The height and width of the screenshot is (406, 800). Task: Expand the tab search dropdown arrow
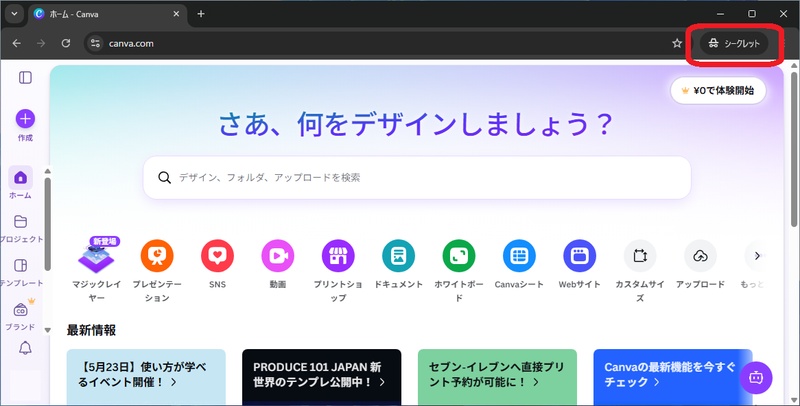[x=14, y=14]
